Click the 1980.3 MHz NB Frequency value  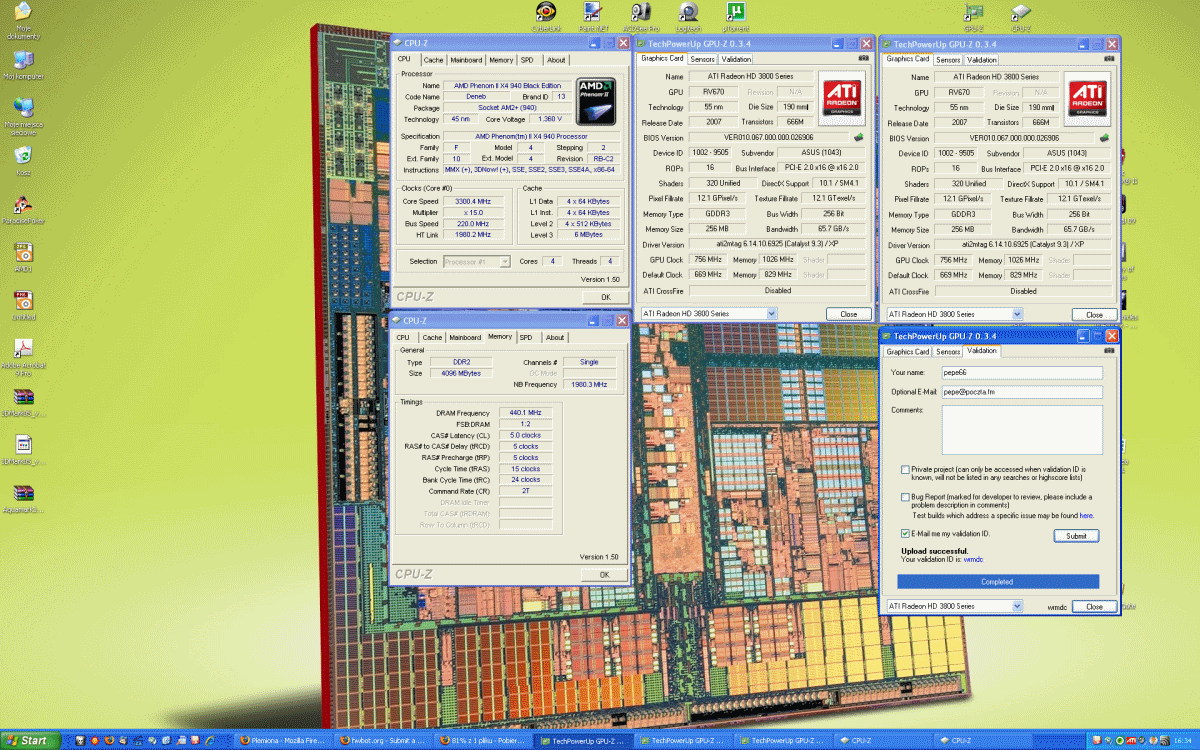588,384
